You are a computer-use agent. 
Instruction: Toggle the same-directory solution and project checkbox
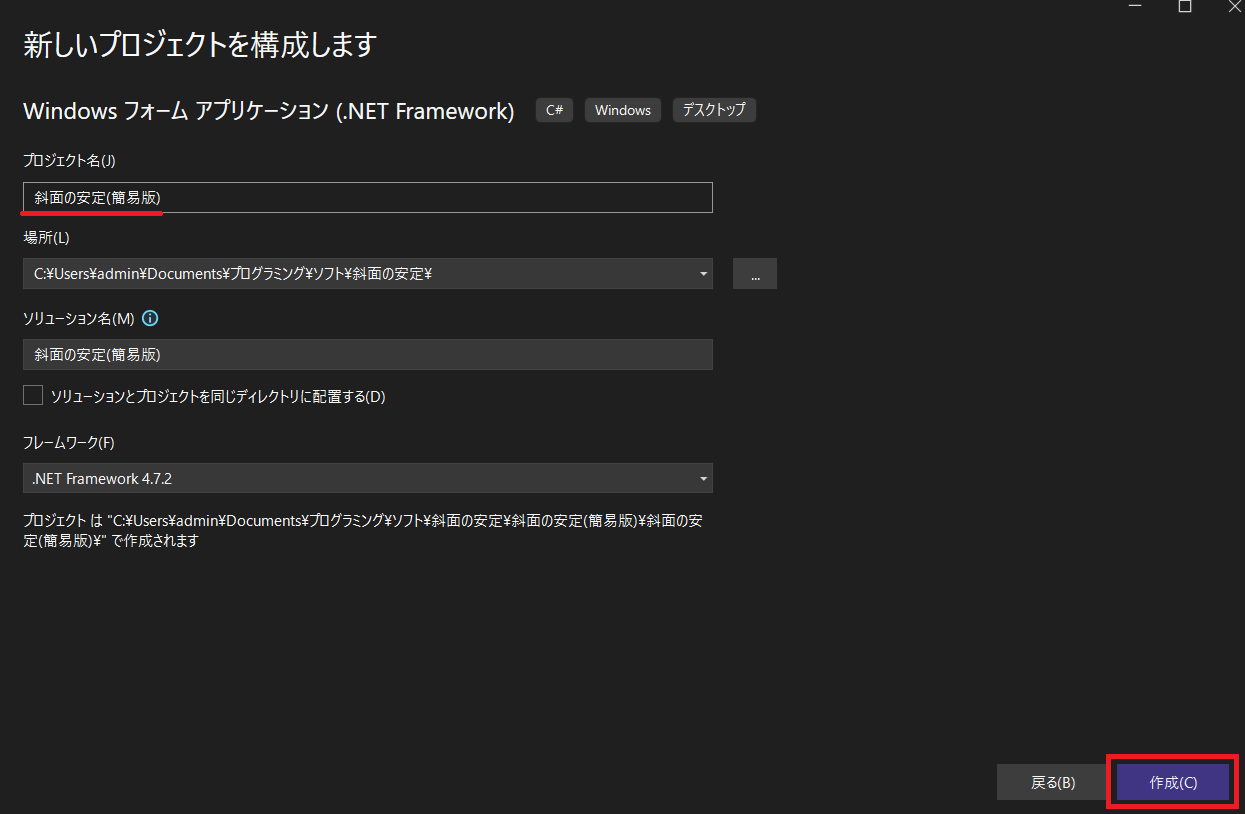pyautogui.click(x=34, y=396)
